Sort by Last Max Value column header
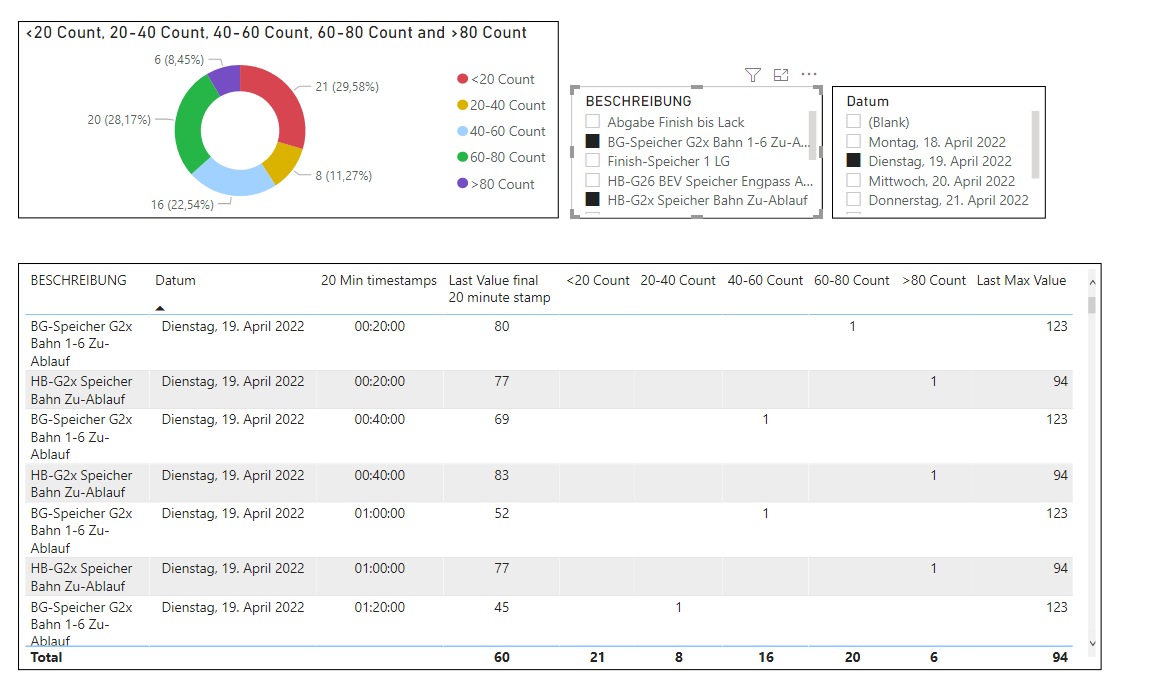1175x690 pixels. coord(1021,280)
